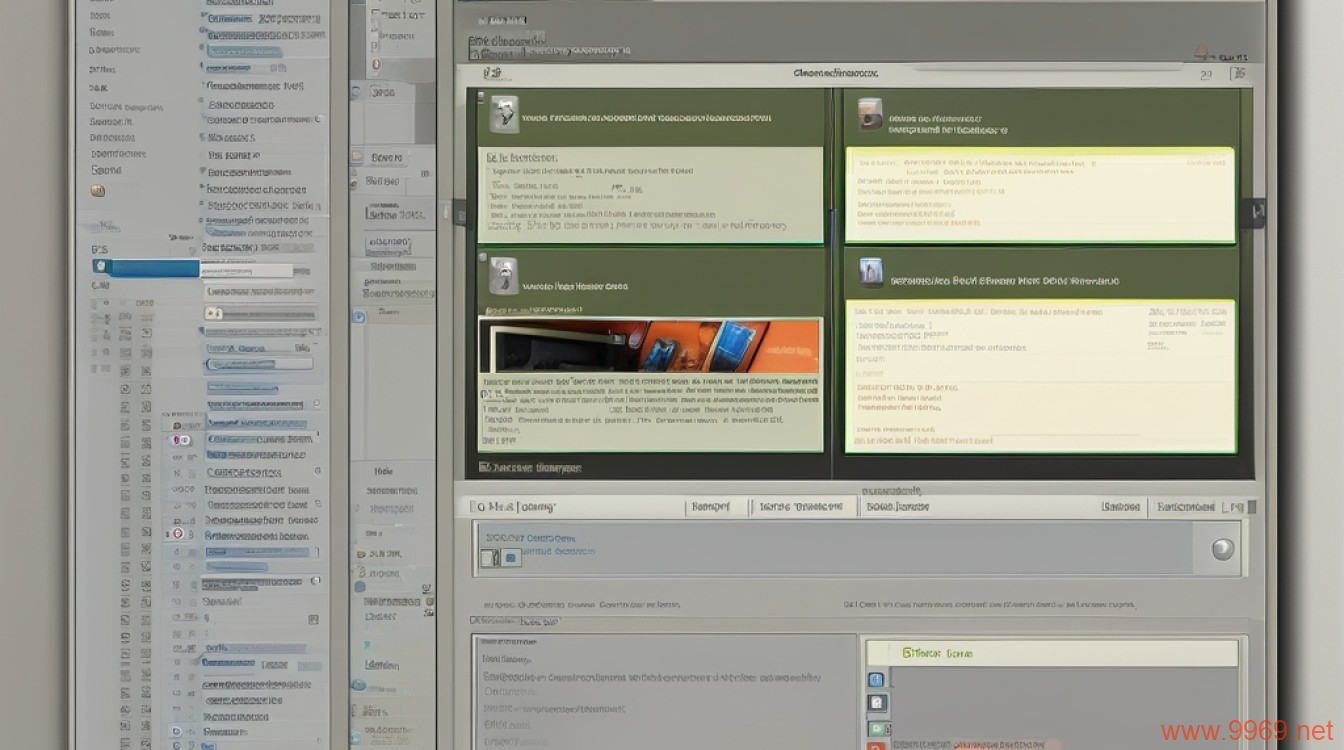Click the round gray button in the lower bar
Image resolution: width=1344 pixels, height=750 pixels.
tap(1222, 549)
